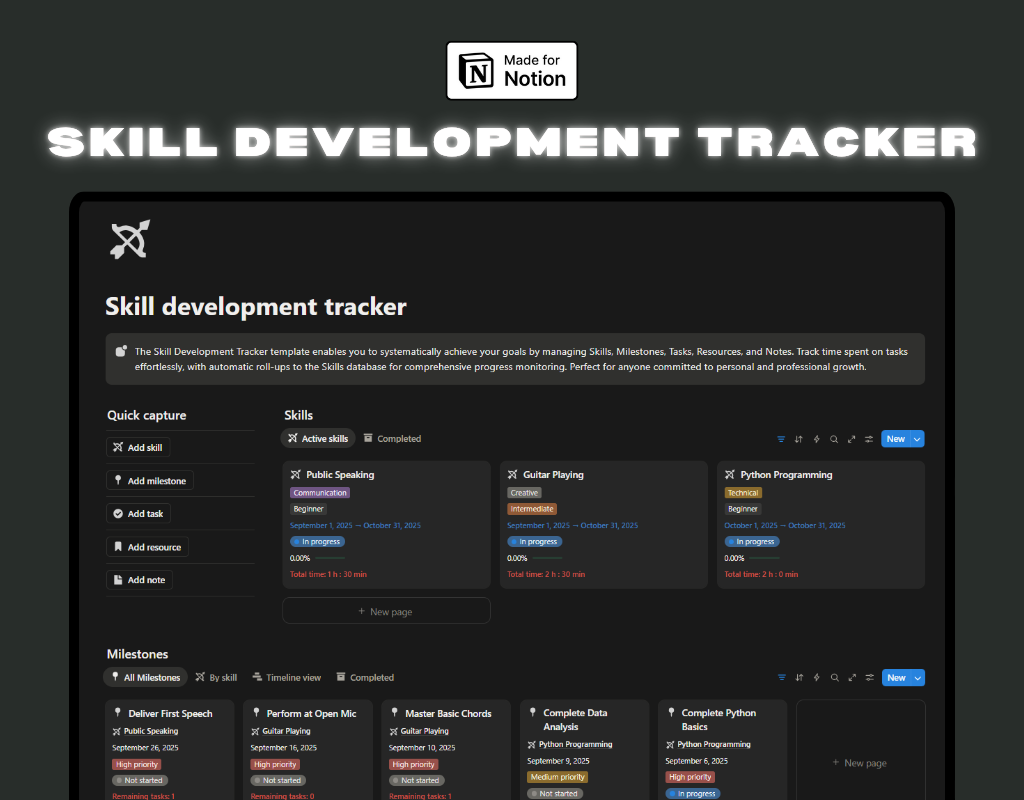The height and width of the screenshot is (800, 1024).
Task: Click Intermediate tag on Guitar Playing
Action: [532, 509]
